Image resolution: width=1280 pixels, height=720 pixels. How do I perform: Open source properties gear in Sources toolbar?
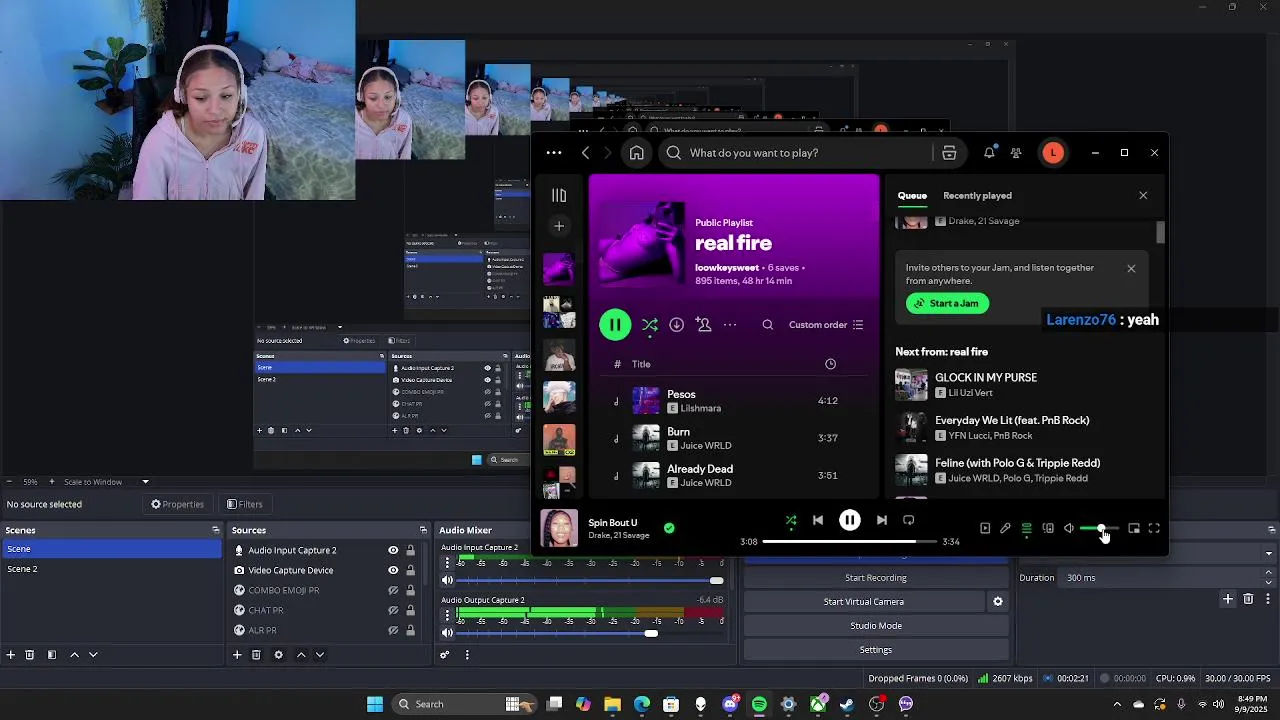click(278, 655)
